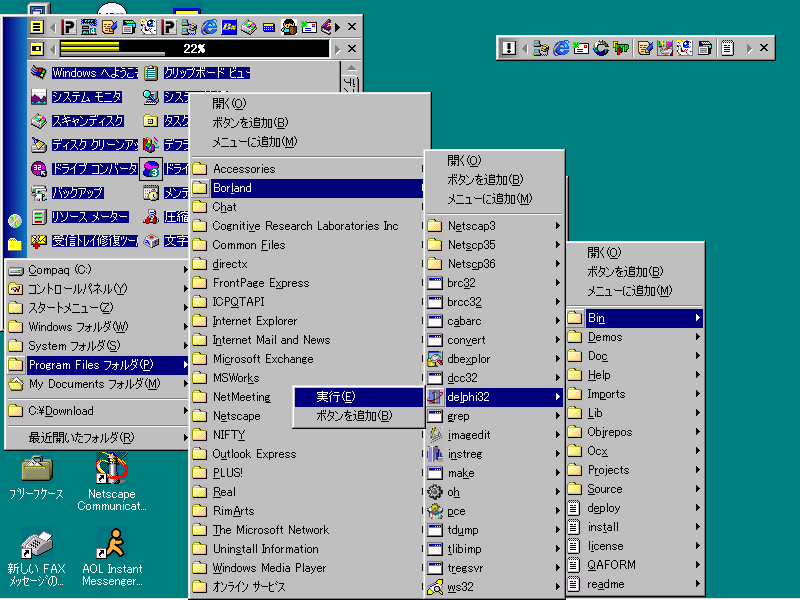Choose 実行(E) in the delphi32 popup
The image size is (800, 600).
(359, 396)
